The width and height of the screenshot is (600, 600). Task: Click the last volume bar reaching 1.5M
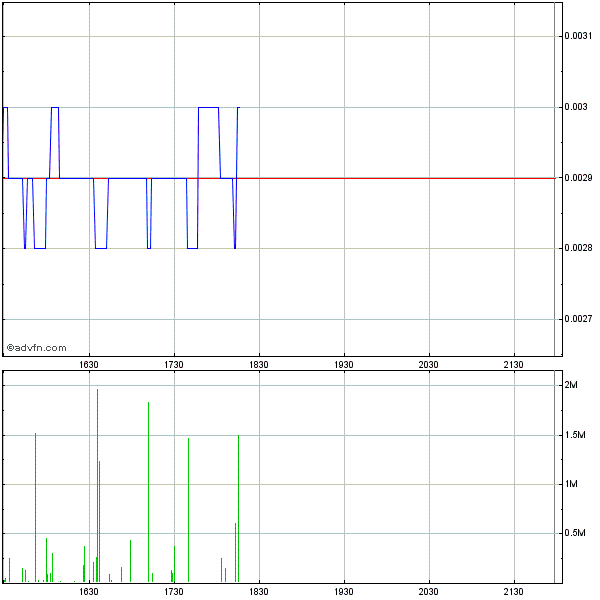click(238, 509)
